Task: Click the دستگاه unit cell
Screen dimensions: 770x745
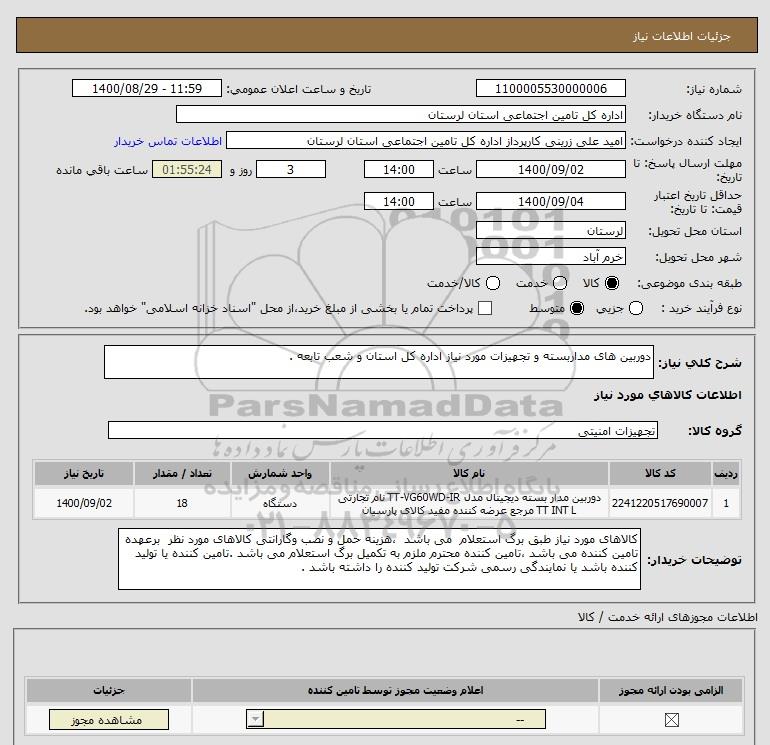Action: coord(280,503)
